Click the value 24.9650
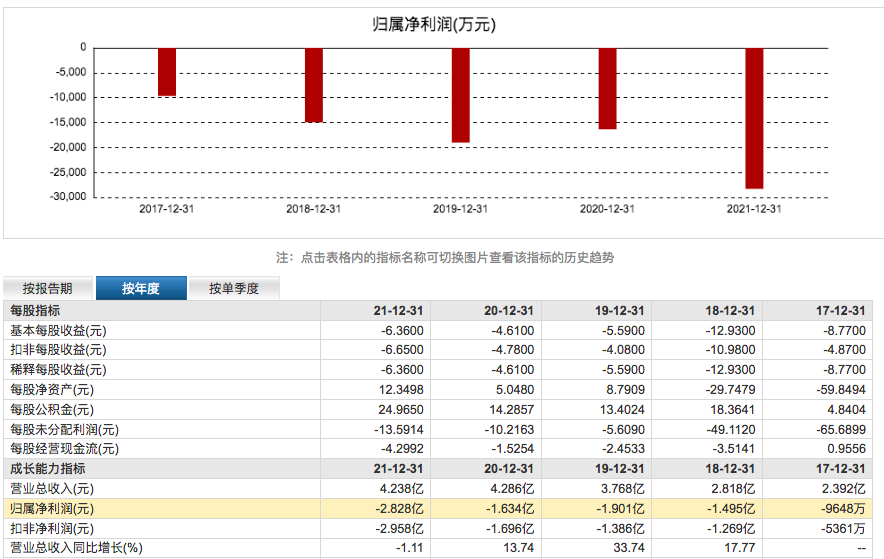 (401, 410)
